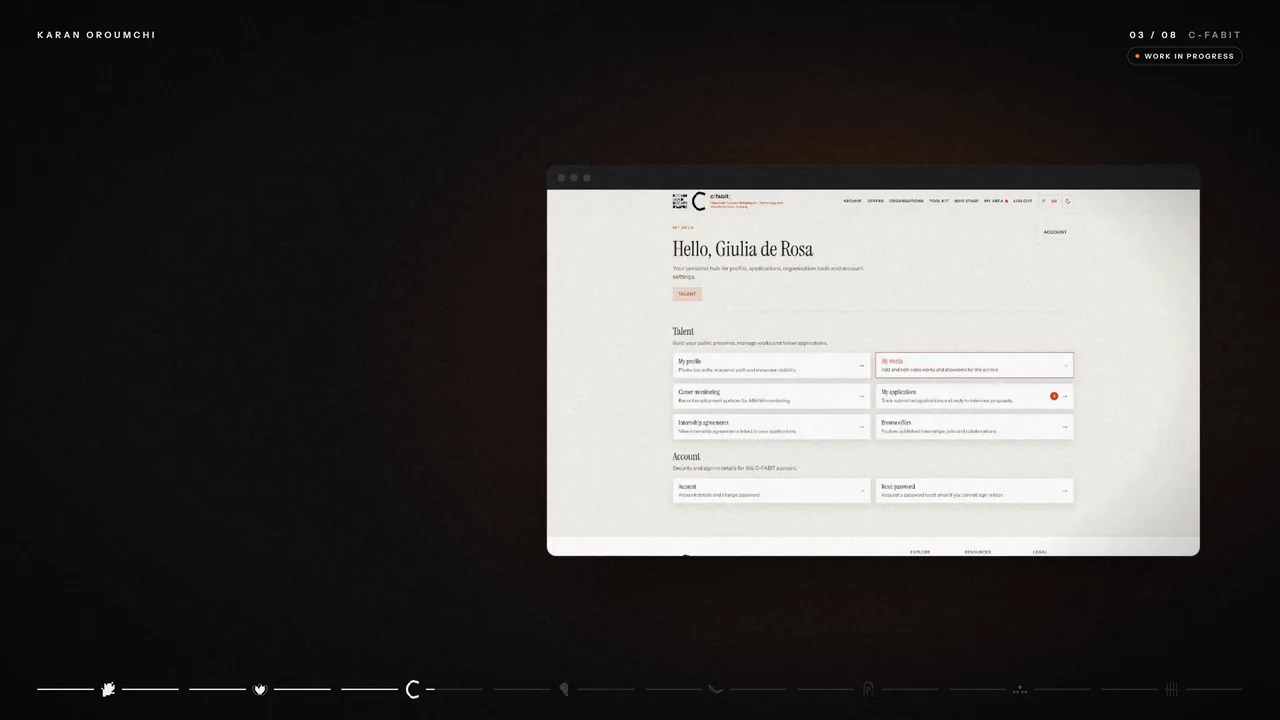
Task: Open the Archive menu item
Action: point(852,201)
